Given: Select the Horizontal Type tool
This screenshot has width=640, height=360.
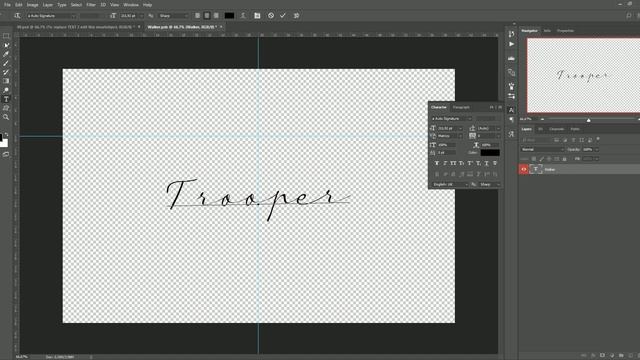Looking at the screenshot, I should pyautogui.click(x=6, y=99).
